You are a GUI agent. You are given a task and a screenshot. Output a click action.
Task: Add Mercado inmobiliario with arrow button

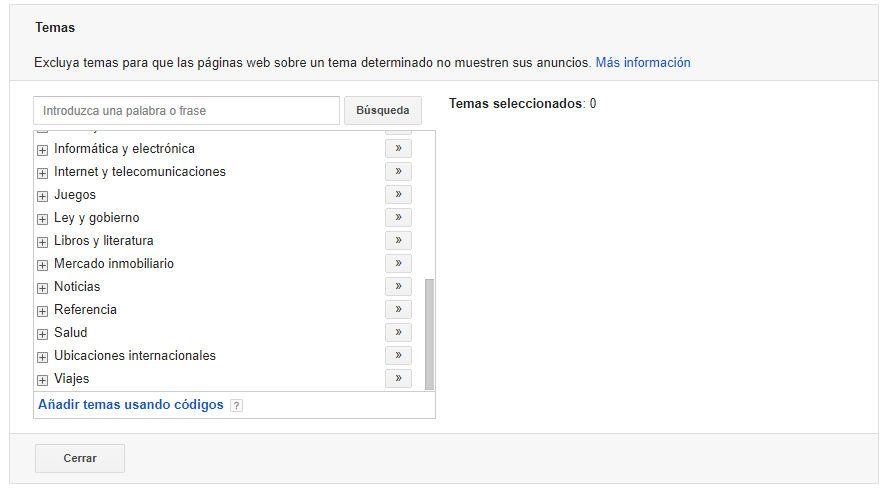(398, 264)
